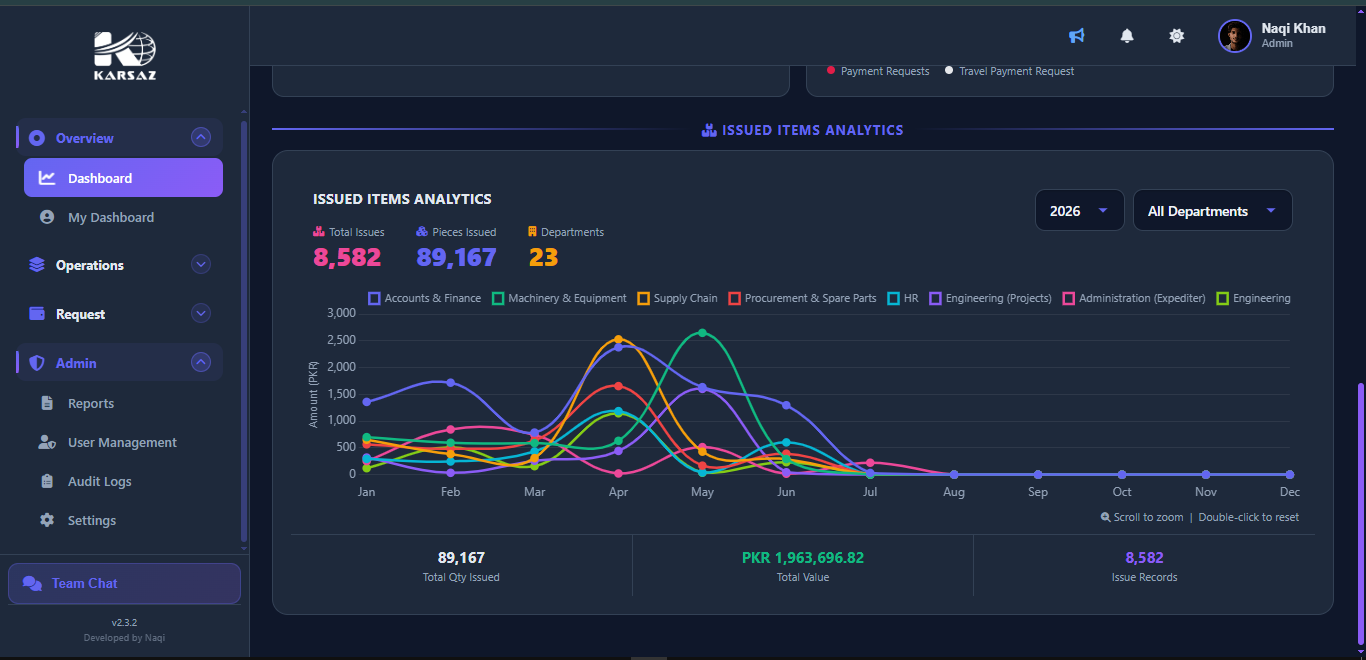Collapse the Overview section chevron
1366x660 pixels.
point(201,138)
